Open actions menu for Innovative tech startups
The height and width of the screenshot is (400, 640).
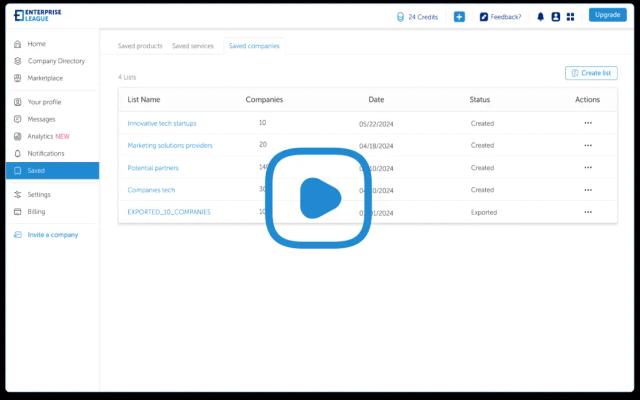(588, 123)
